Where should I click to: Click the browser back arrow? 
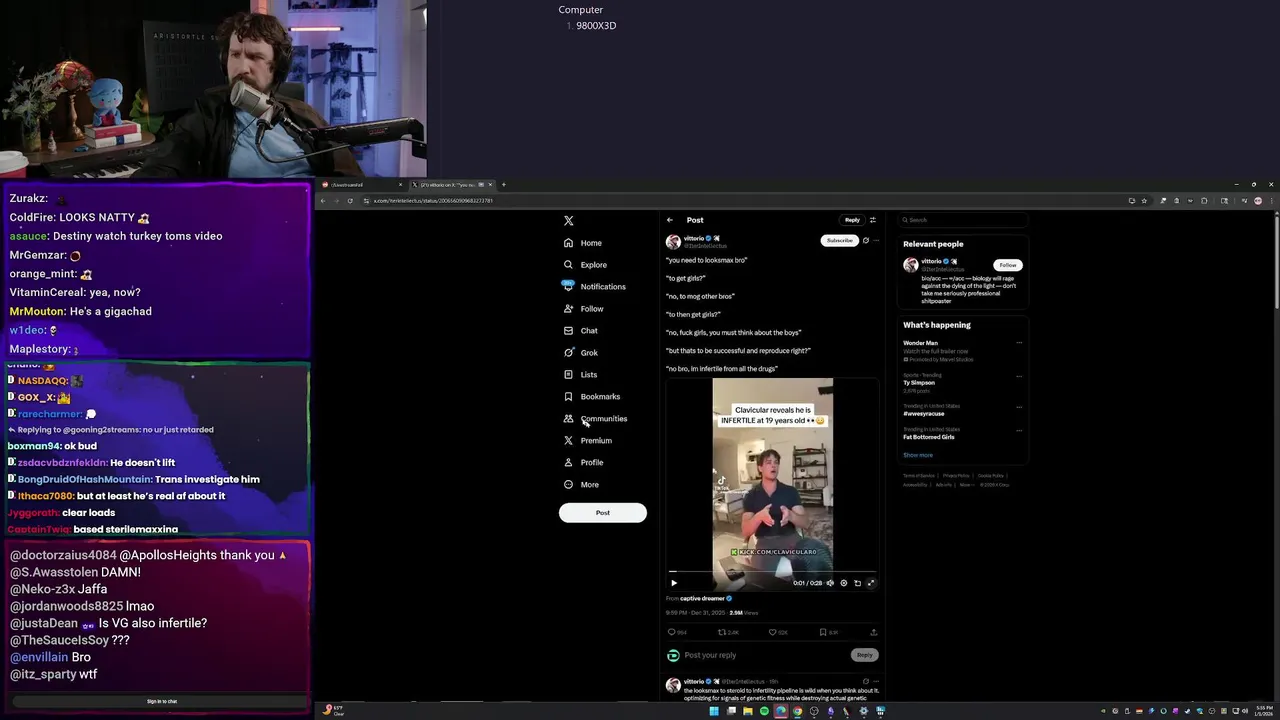[x=323, y=201]
